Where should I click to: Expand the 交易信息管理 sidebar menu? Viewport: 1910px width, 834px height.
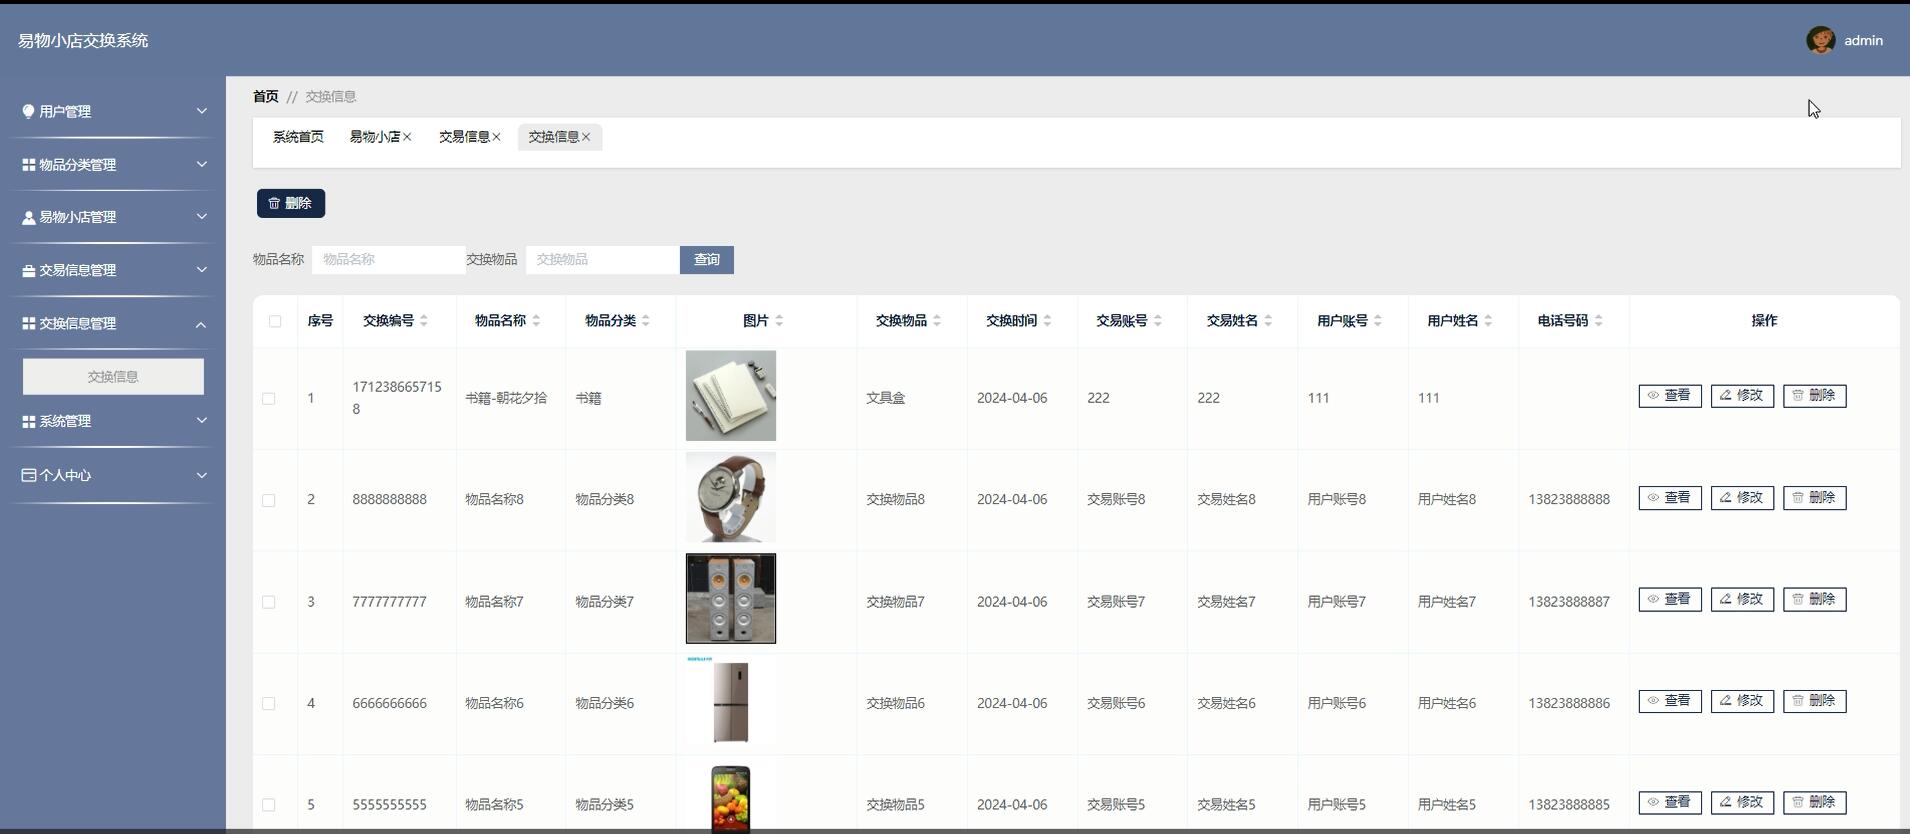(x=113, y=270)
